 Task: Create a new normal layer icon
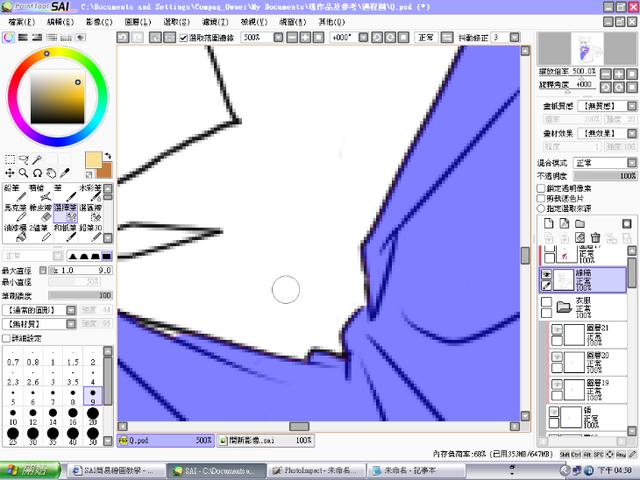click(x=549, y=223)
